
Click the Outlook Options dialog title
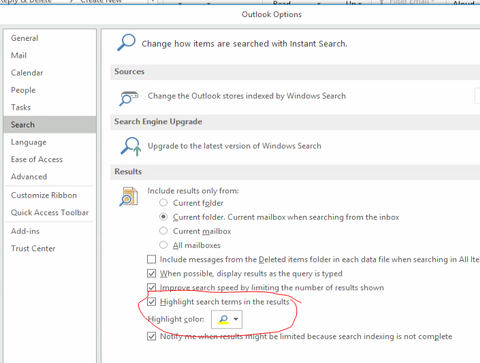pos(271,15)
